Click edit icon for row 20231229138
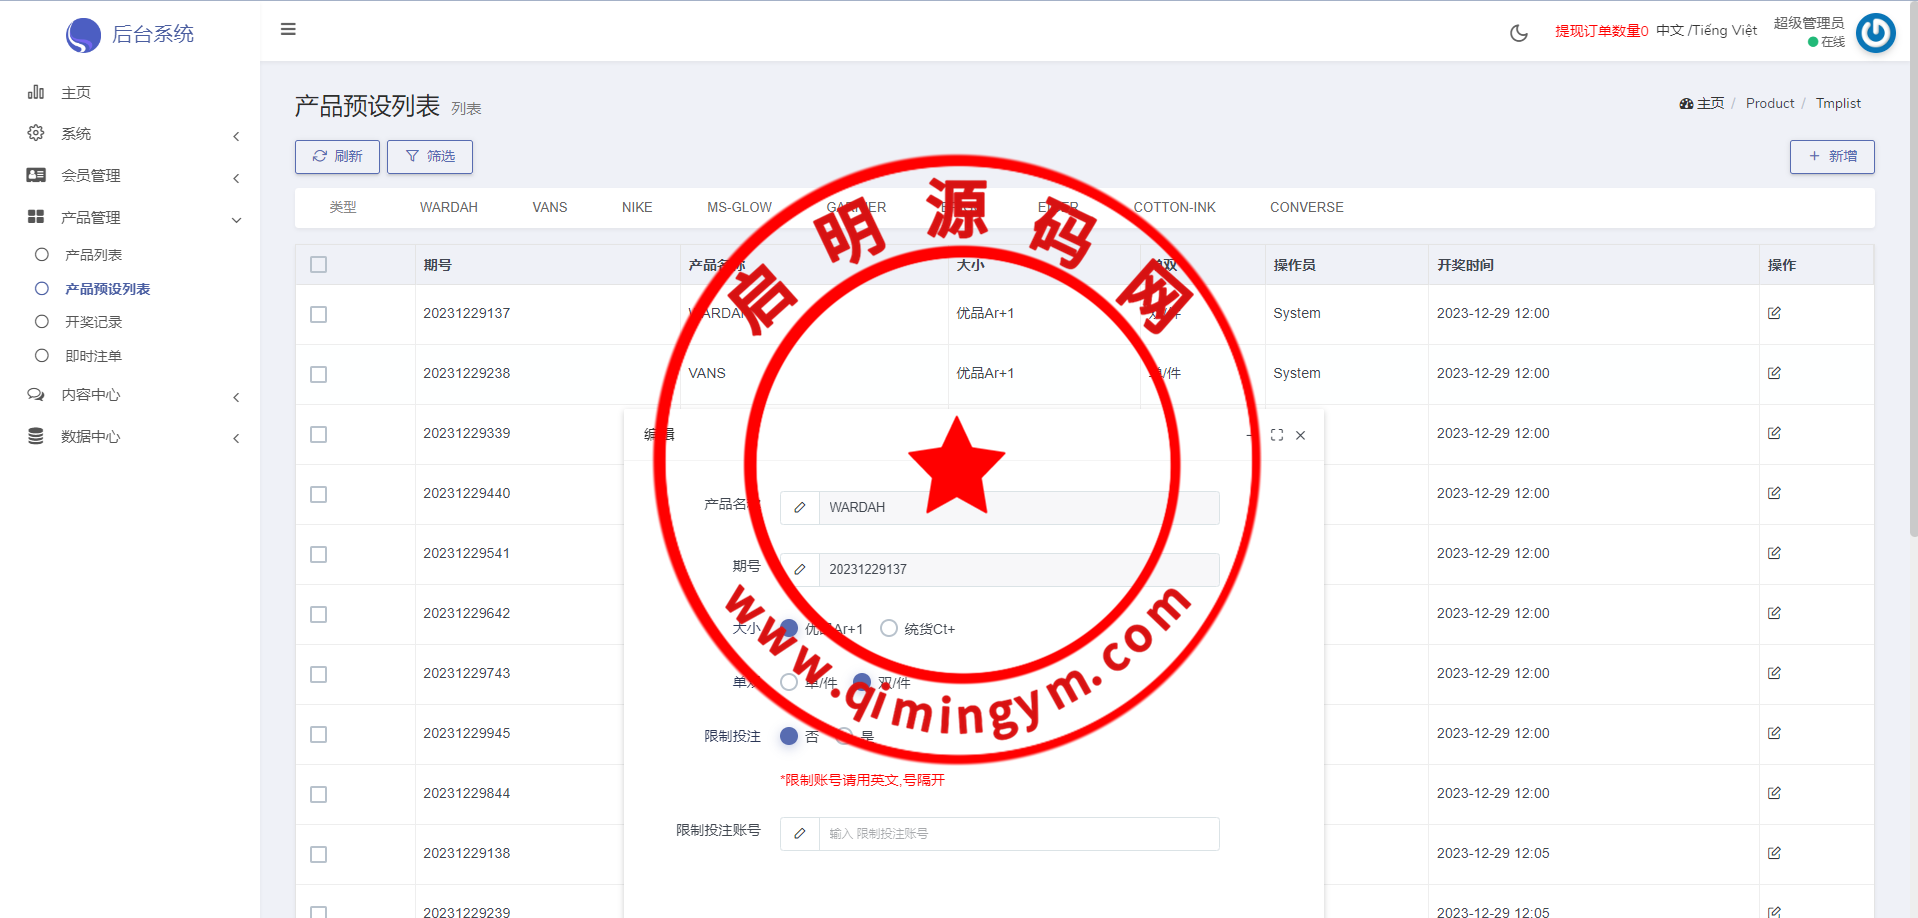Image resolution: width=1918 pixels, height=918 pixels. click(1773, 853)
